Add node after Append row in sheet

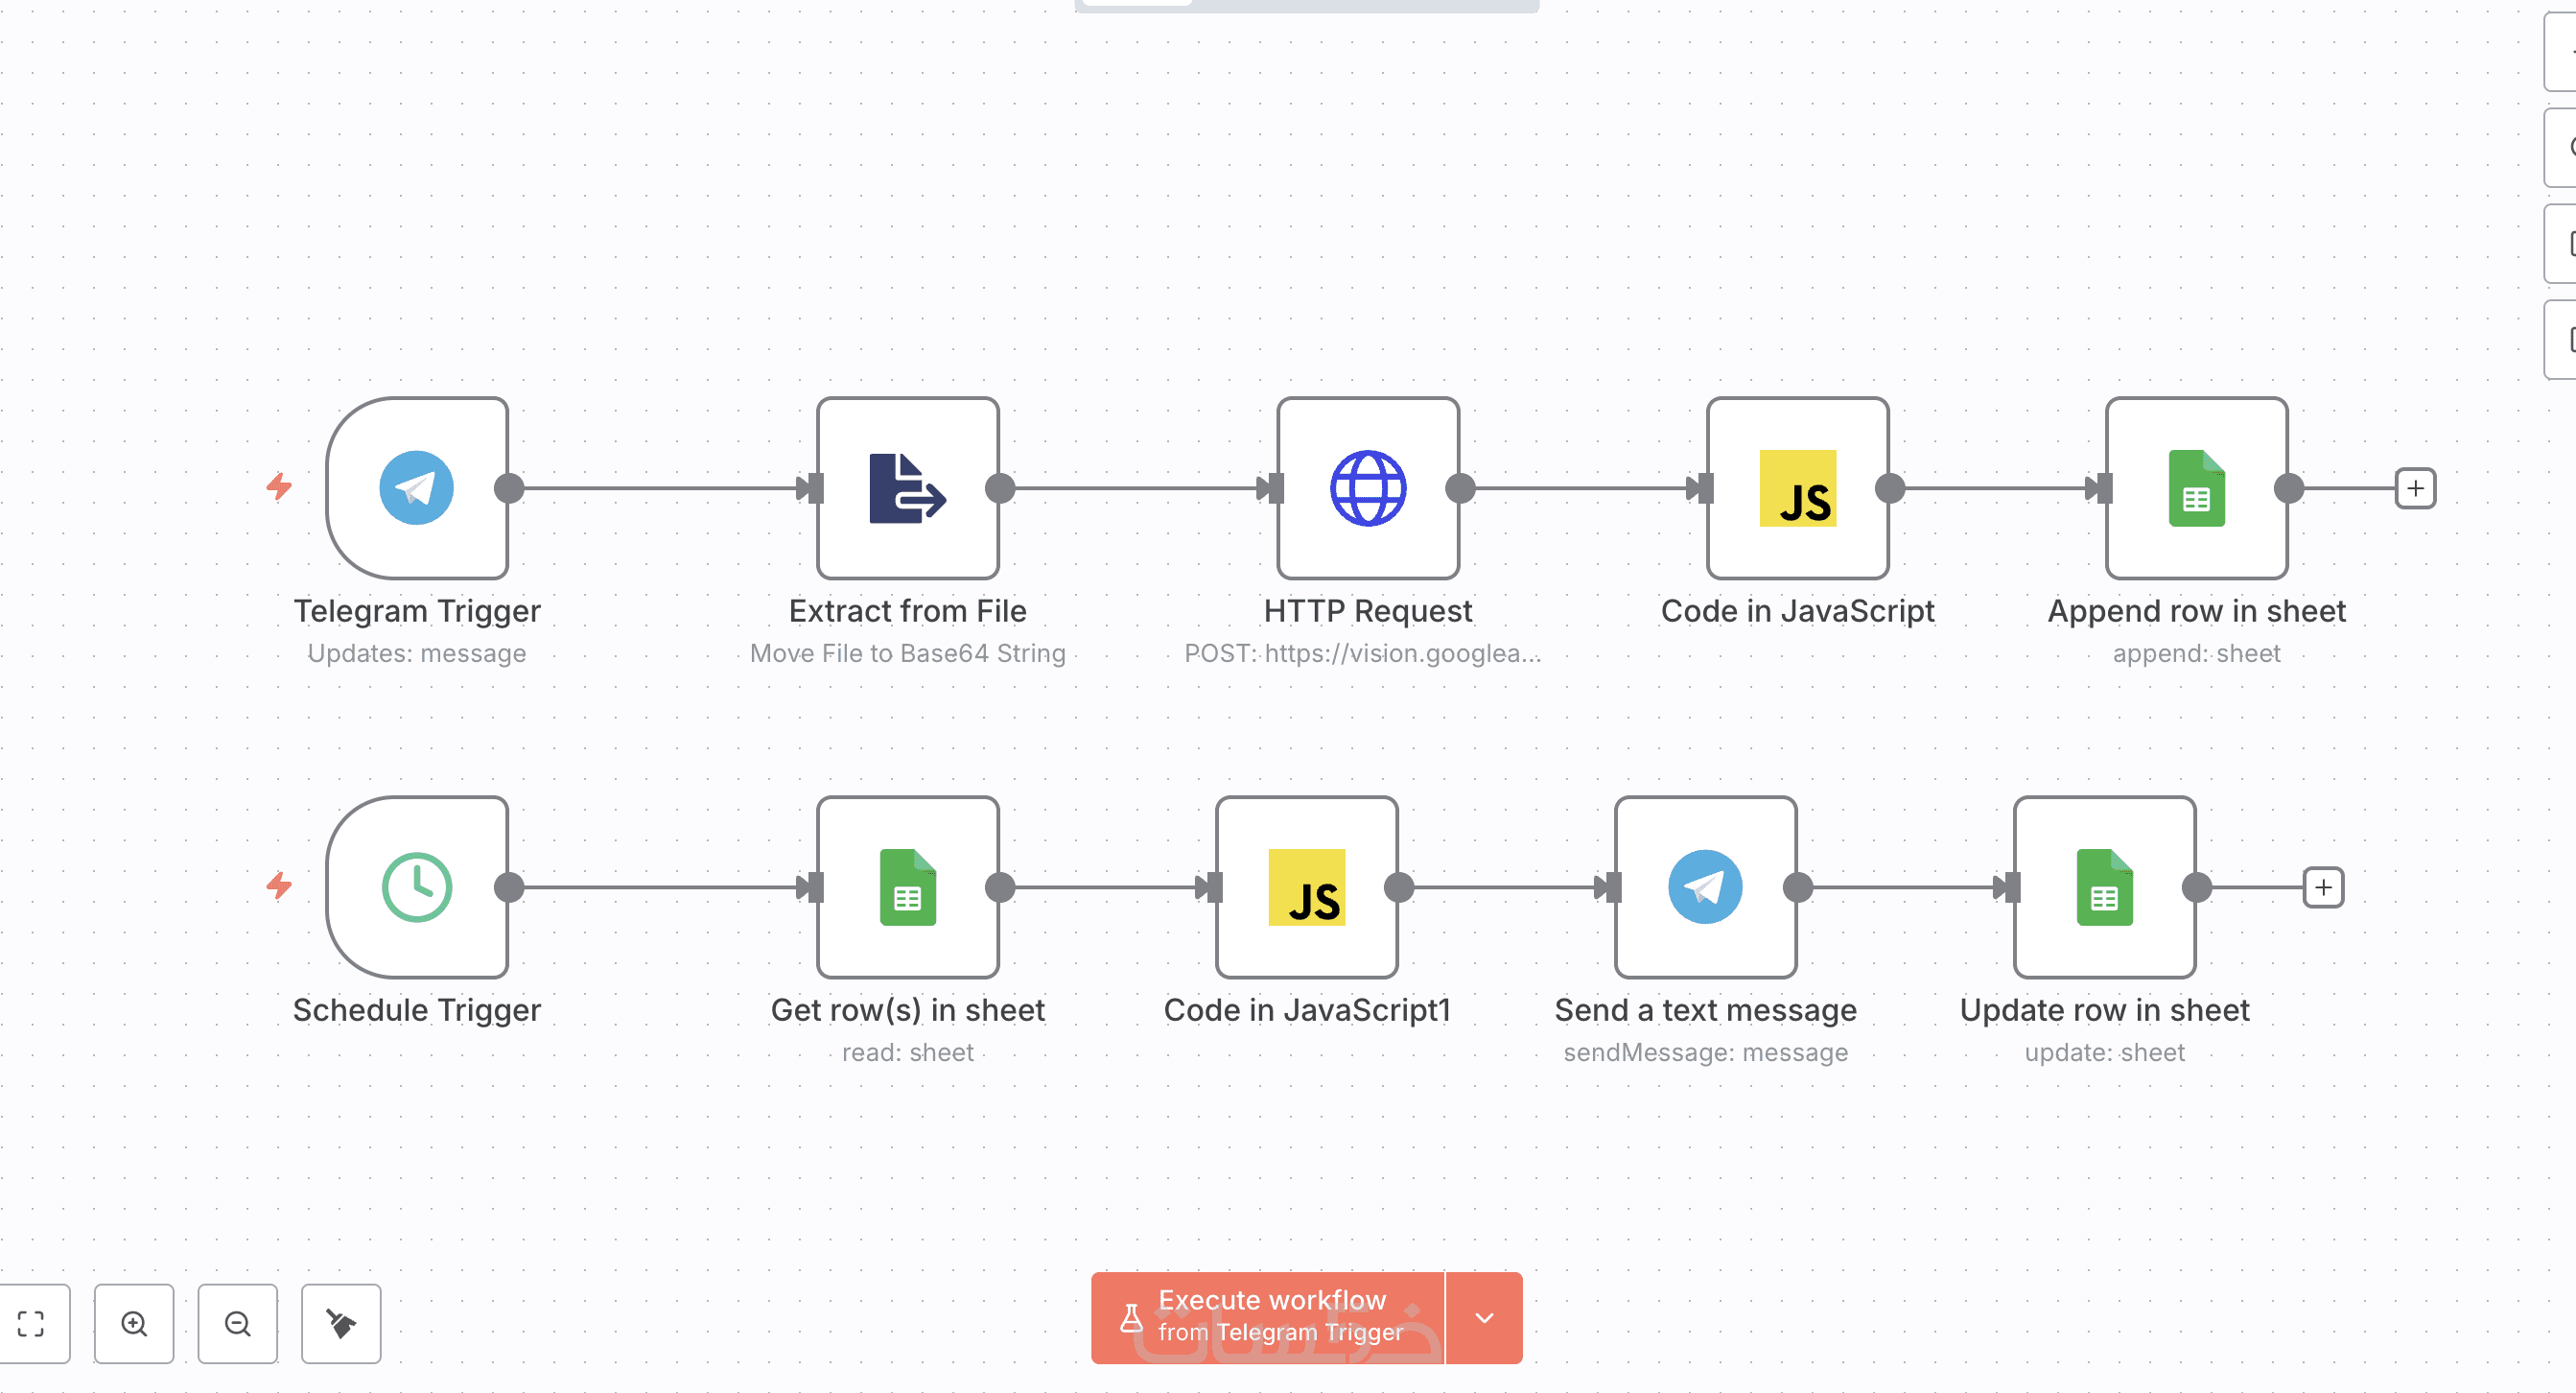click(x=2415, y=488)
